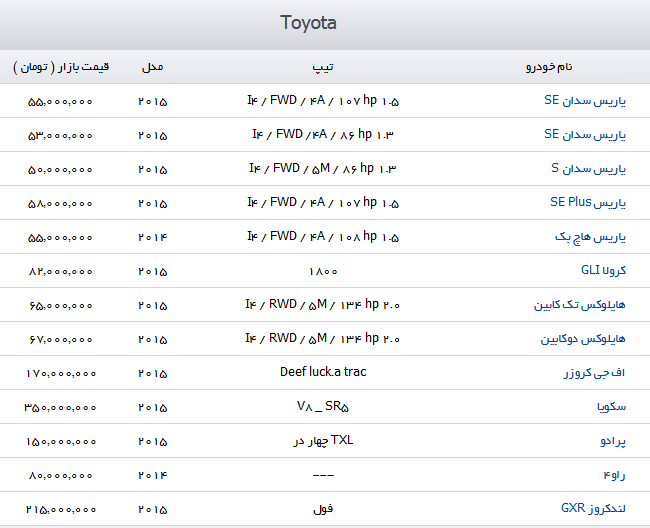Click the spec text for هایلوکس دوکابین
The width and height of the screenshot is (650, 528).
pyautogui.click(x=323, y=339)
